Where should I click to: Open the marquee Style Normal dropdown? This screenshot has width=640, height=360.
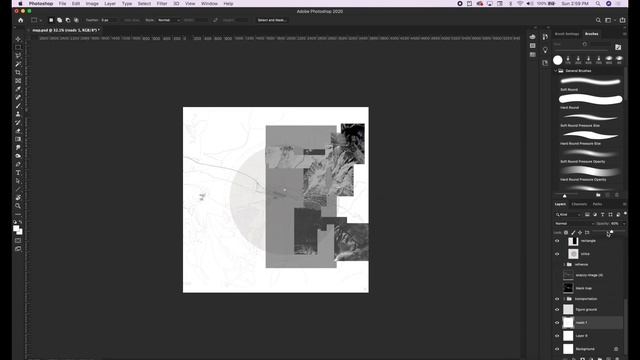coord(169,20)
